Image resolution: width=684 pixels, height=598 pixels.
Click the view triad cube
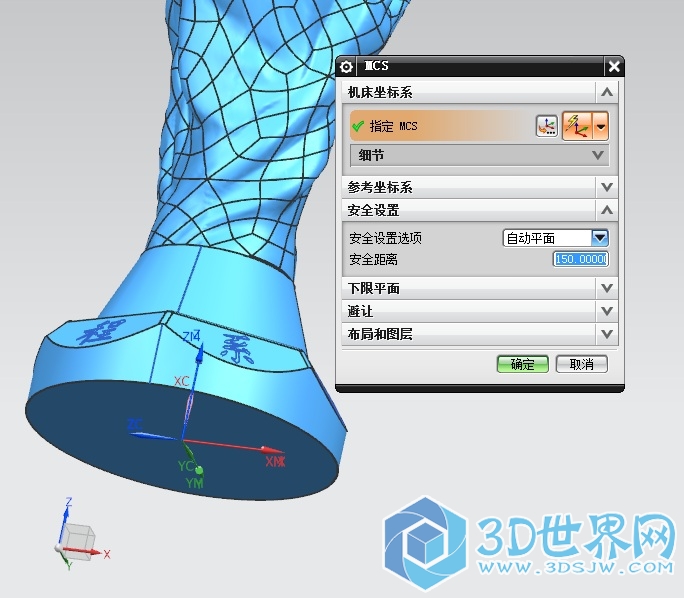tap(79, 541)
